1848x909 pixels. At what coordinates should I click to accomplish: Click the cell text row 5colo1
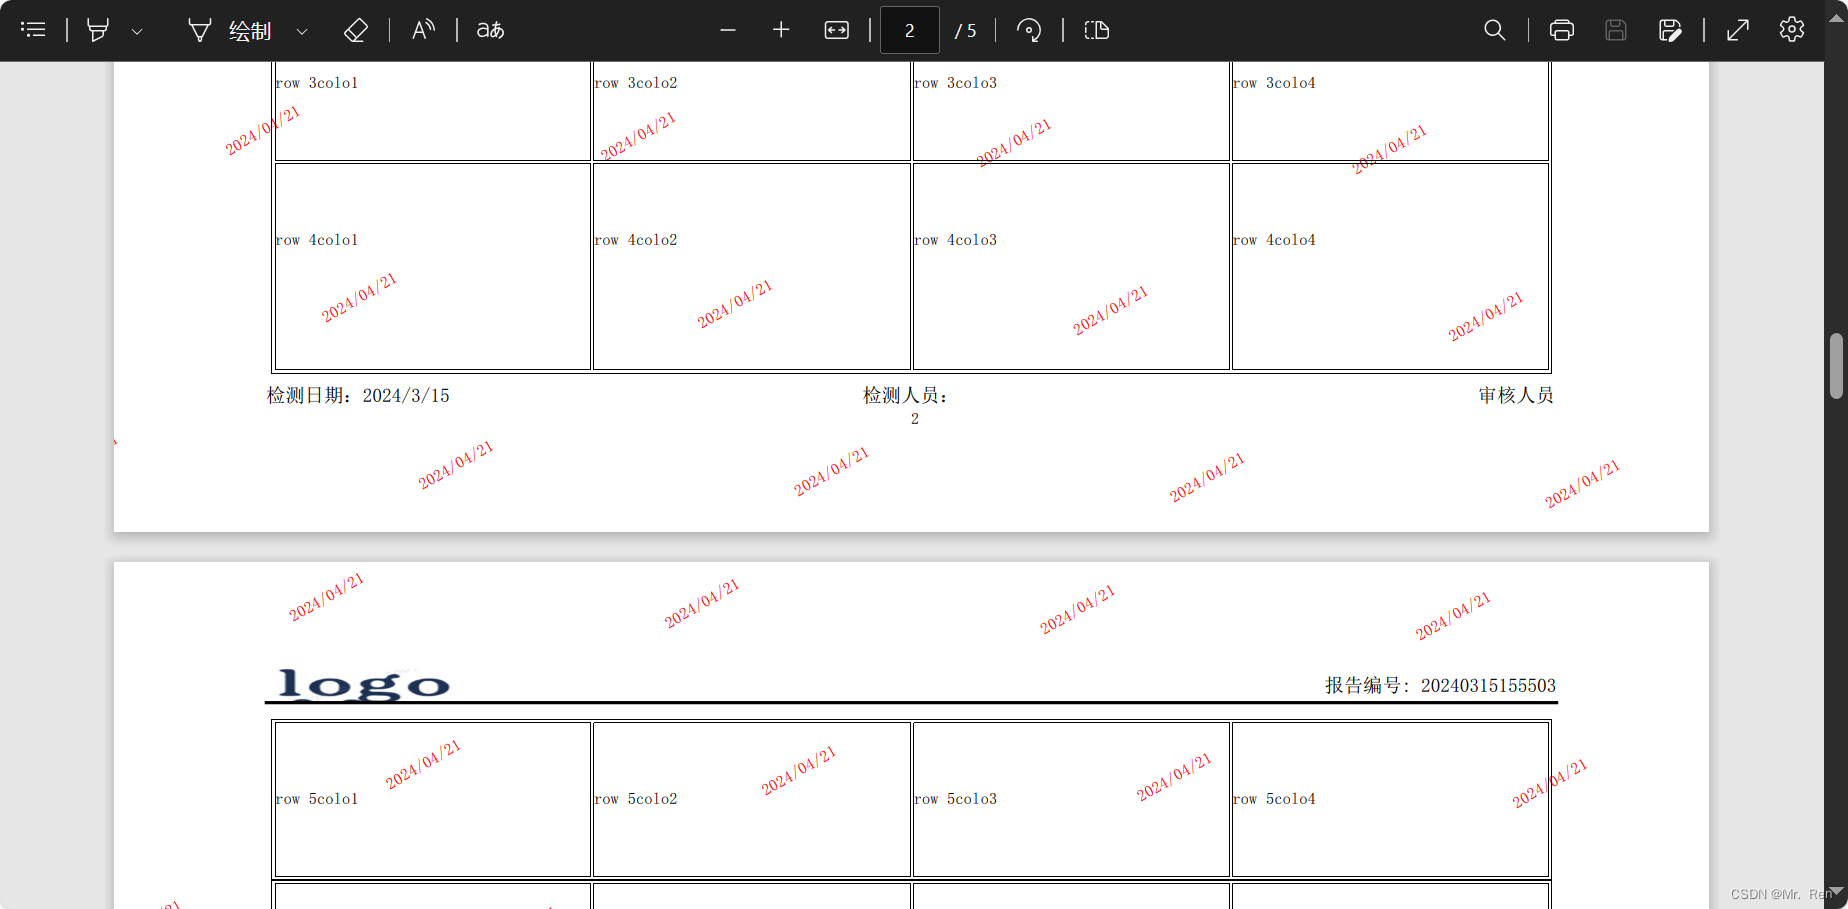click(x=317, y=799)
